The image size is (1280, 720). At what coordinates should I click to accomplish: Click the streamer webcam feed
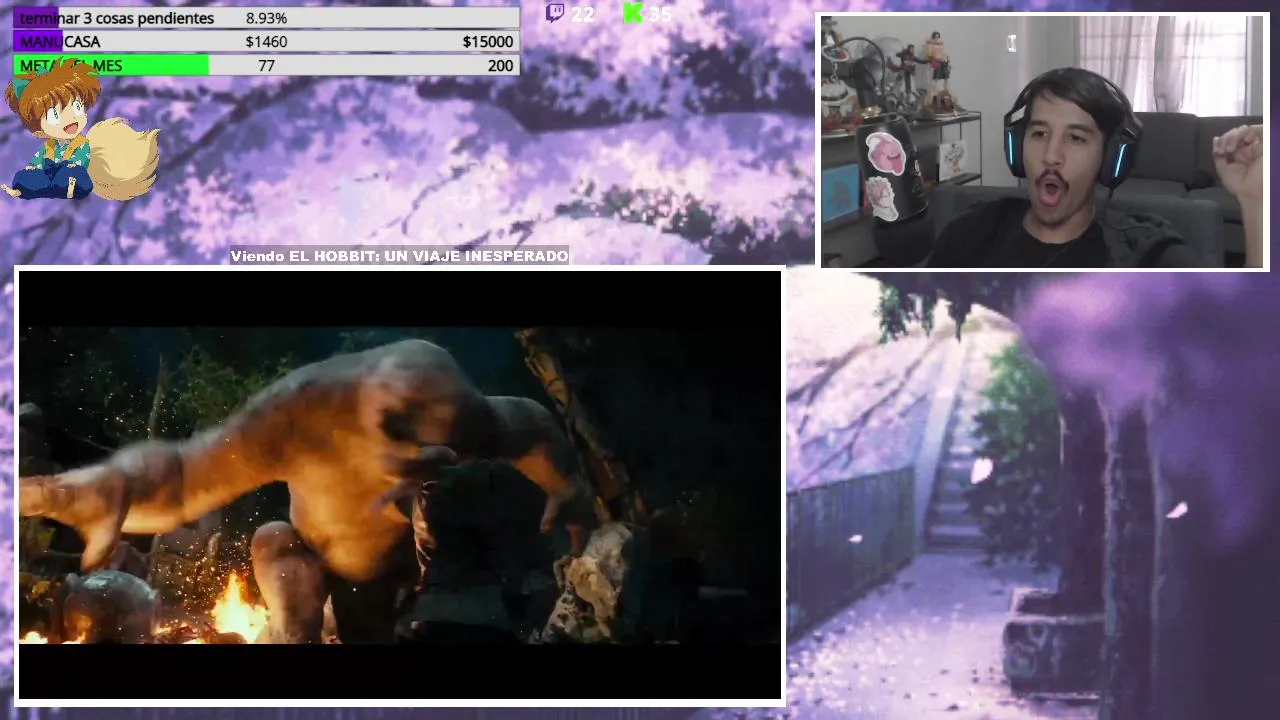pos(1043,142)
